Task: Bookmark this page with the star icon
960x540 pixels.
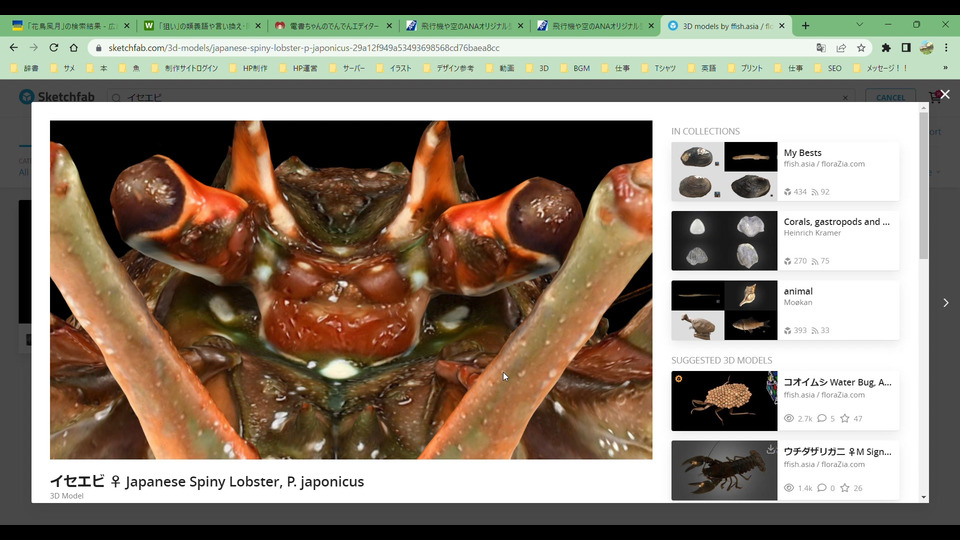Action: (861, 47)
